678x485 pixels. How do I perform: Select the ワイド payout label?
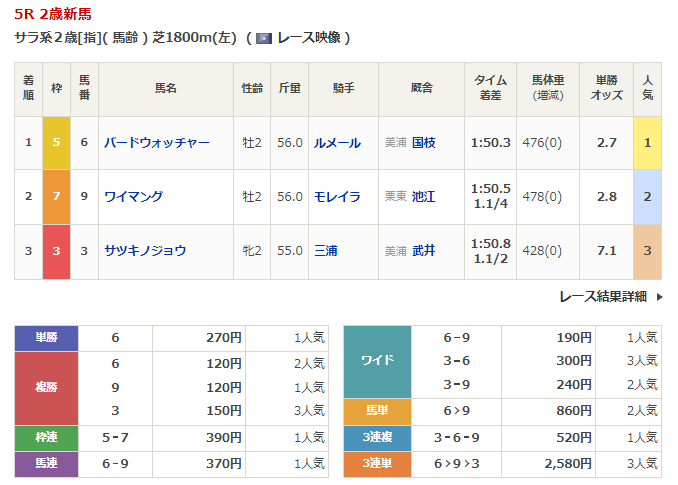pos(377,361)
